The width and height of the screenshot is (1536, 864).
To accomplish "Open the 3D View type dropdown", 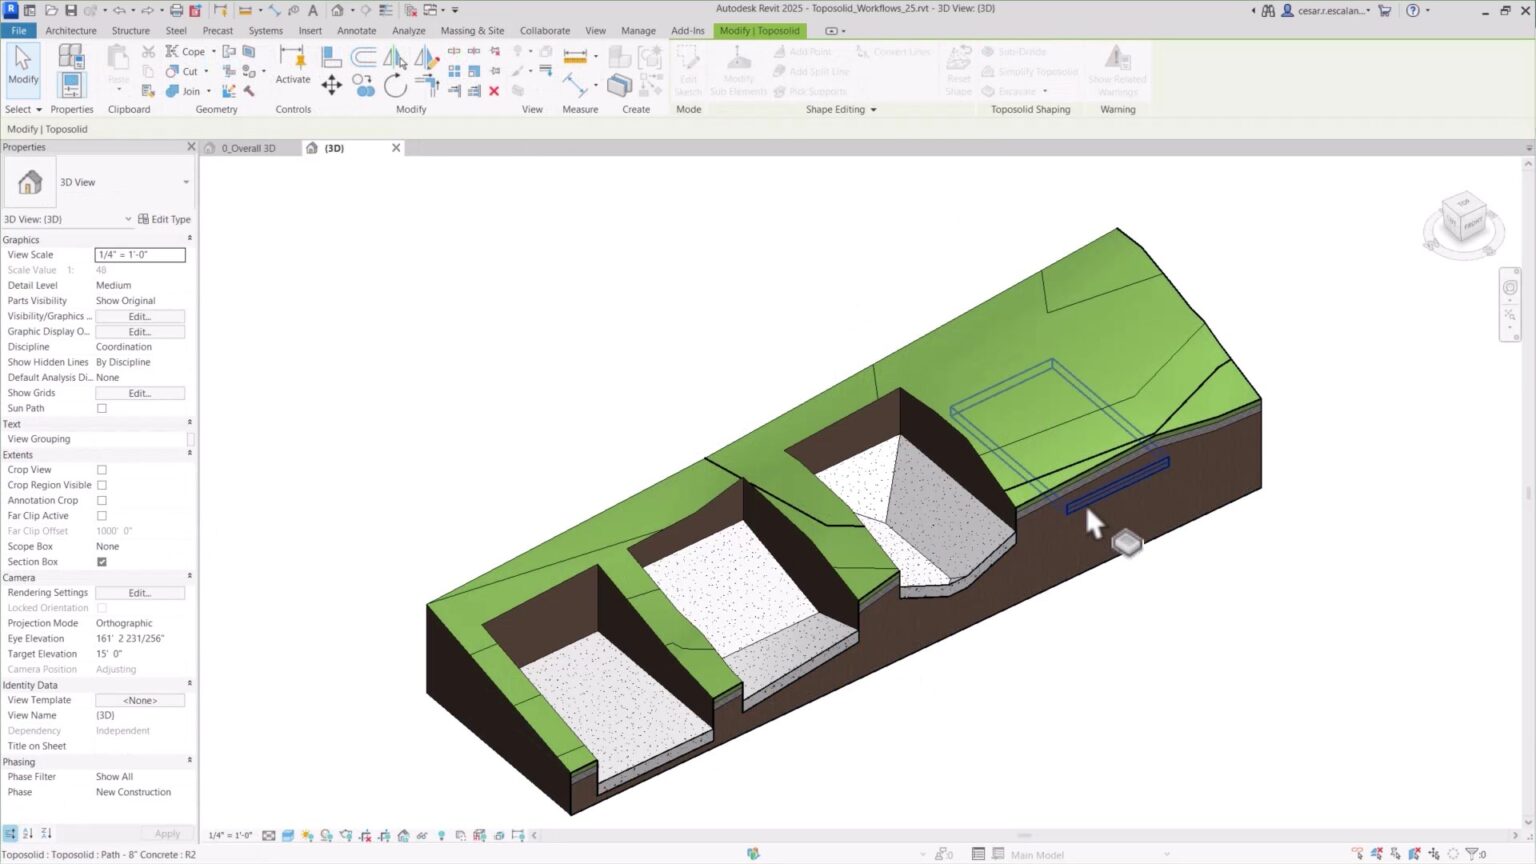I will coord(185,182).
